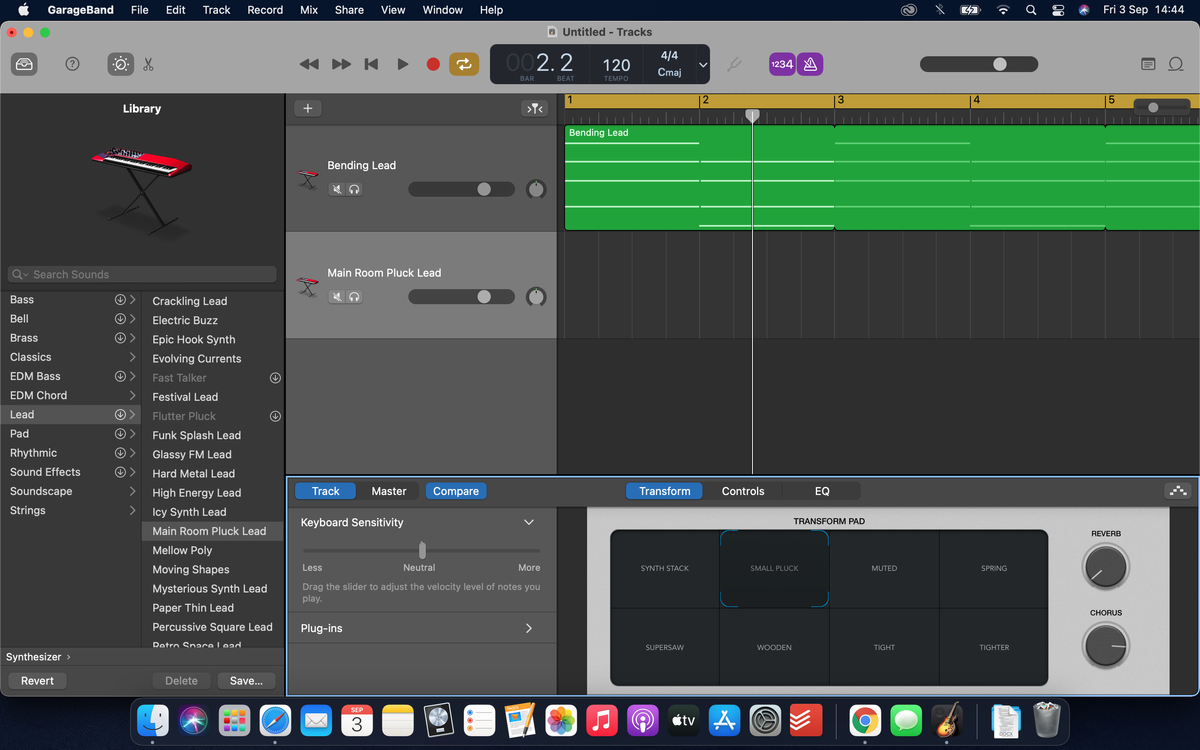The height and width of the screenshot is (750, 1200).
Task: Switch to the EQ tab
Action: point(822,491)
